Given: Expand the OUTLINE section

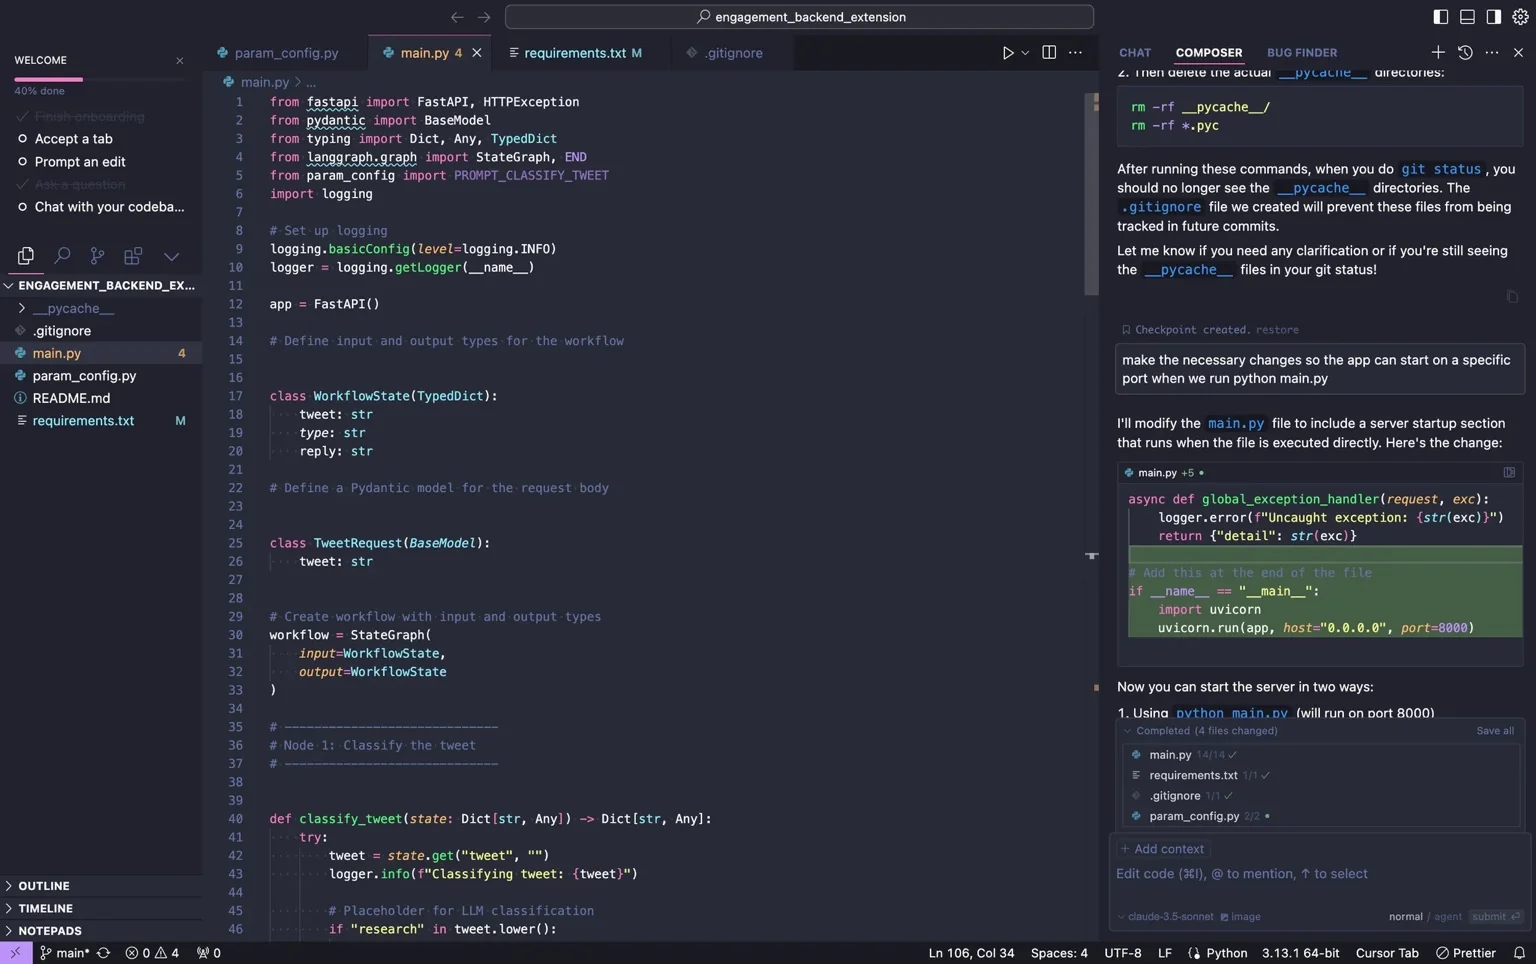Looking at the screenshot, I should pos(44,886).
